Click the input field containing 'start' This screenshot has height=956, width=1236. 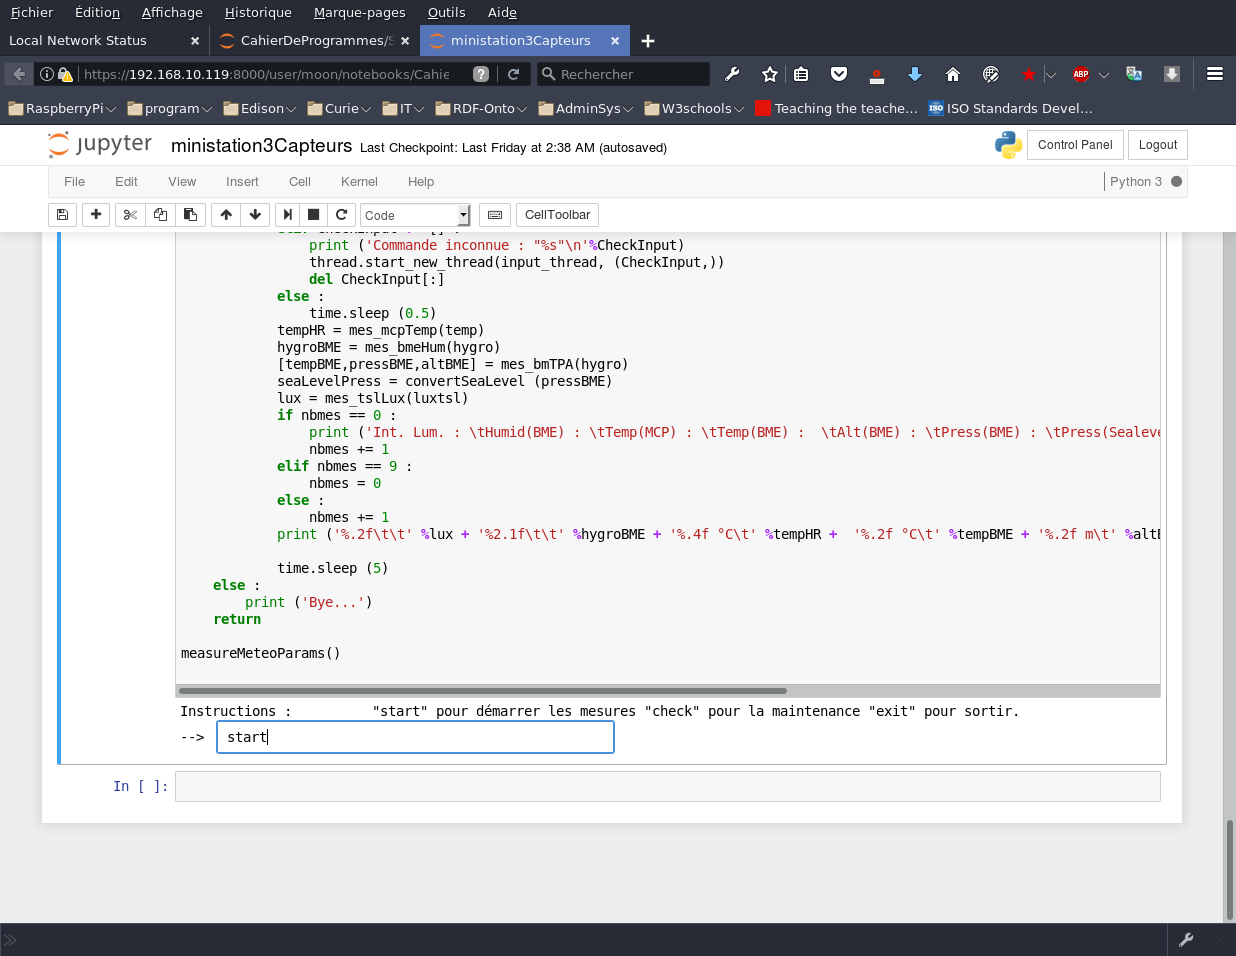click(x=415, y=737)
